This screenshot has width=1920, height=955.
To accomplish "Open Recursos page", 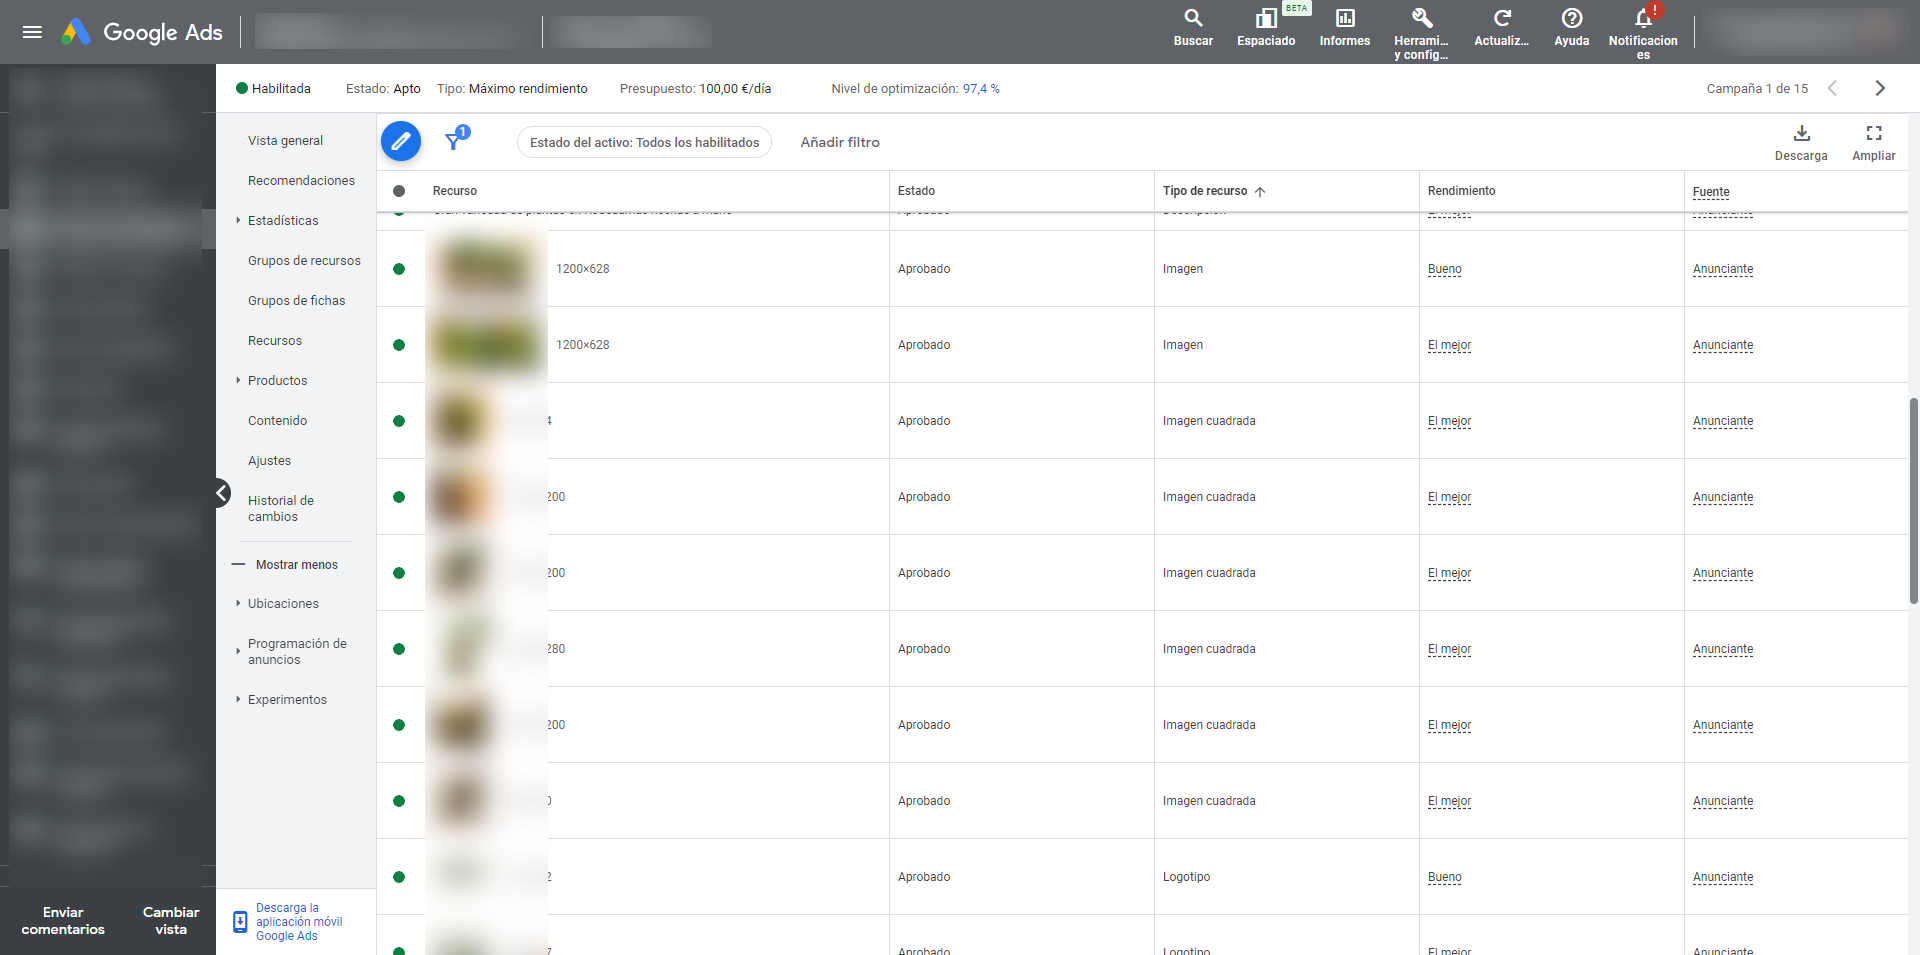I will tap(275, 340).
